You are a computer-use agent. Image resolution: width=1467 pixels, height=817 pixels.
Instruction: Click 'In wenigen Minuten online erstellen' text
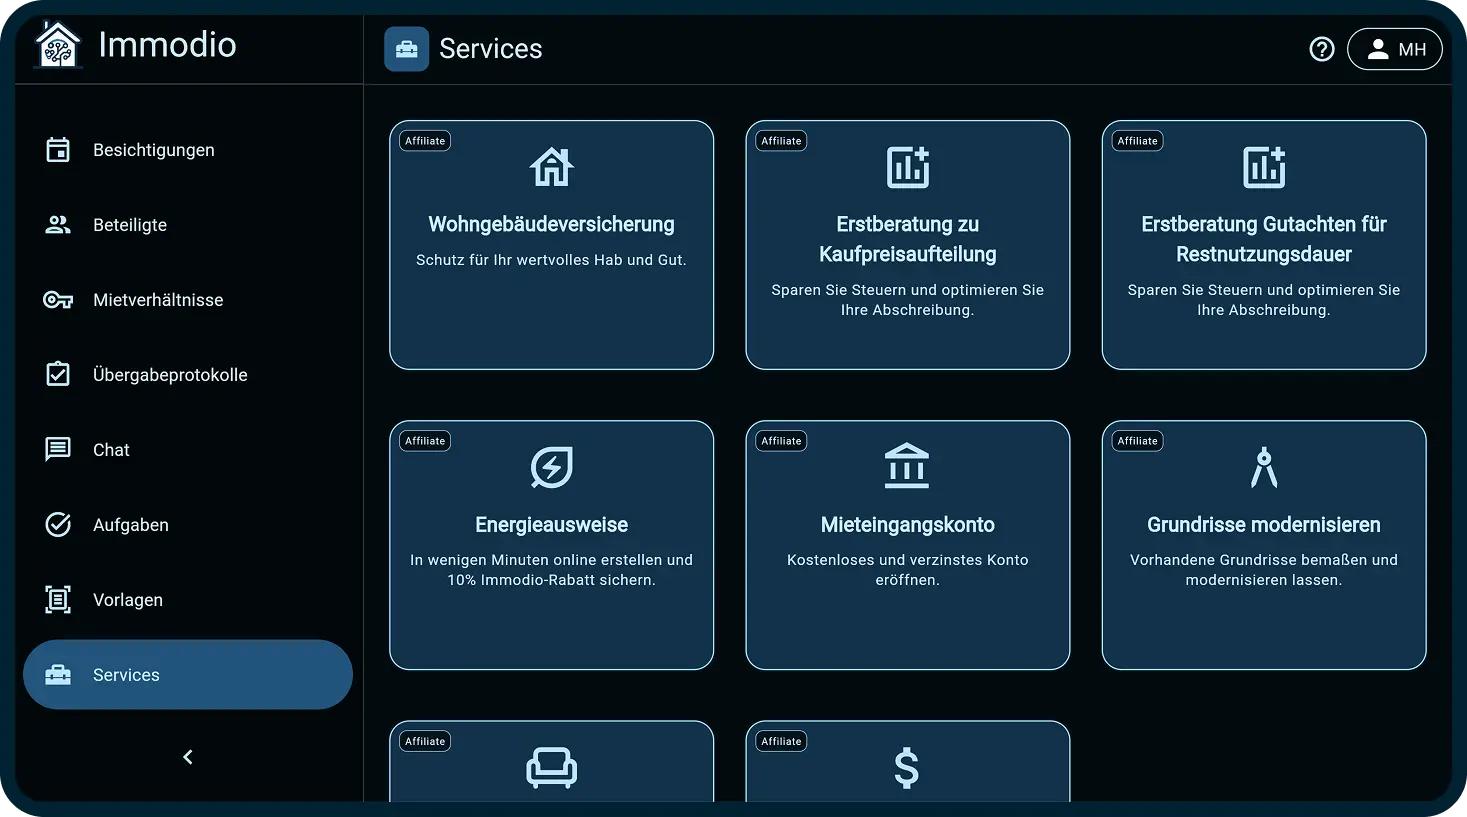click(552, 570)
